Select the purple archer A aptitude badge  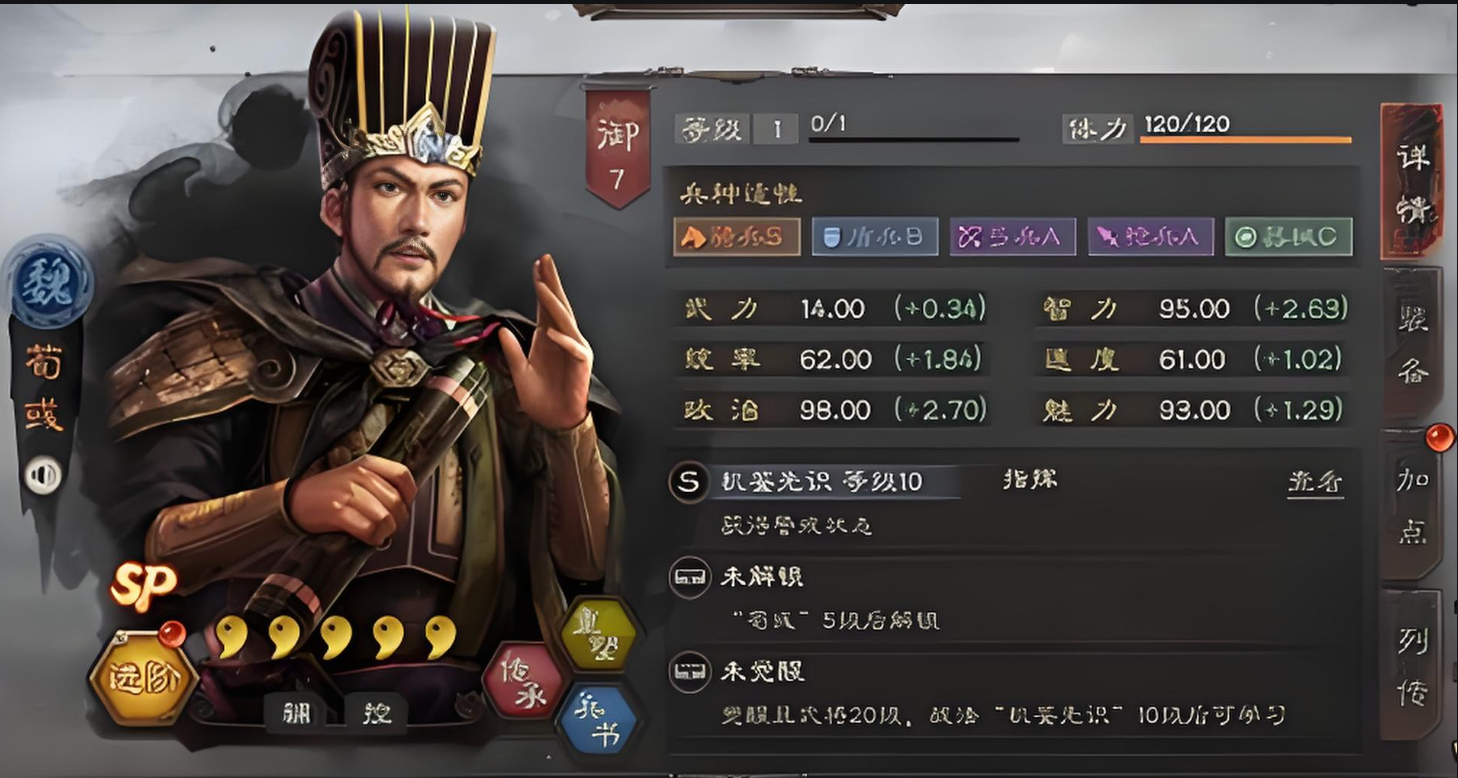pos(1012,237)
